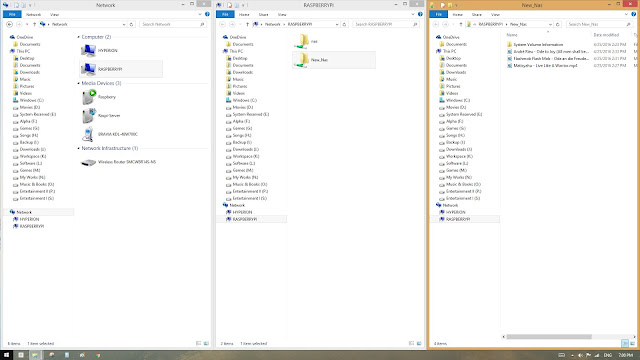
Task: Open Home tab in RASPBERRYPI window
Action: (244, 14)
